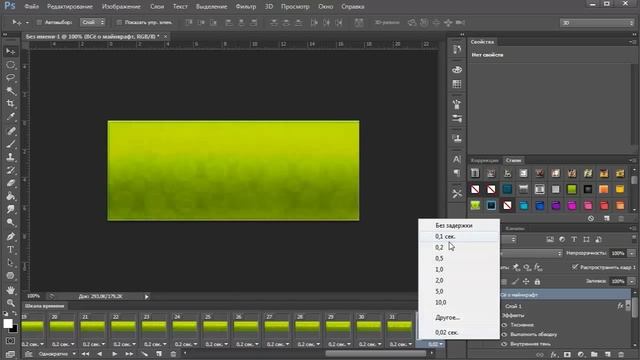Image resolution: width=640 pixels, height=360 pixels.
Task: Select the Move tool in the toolbox
Action: coord(11,51)
